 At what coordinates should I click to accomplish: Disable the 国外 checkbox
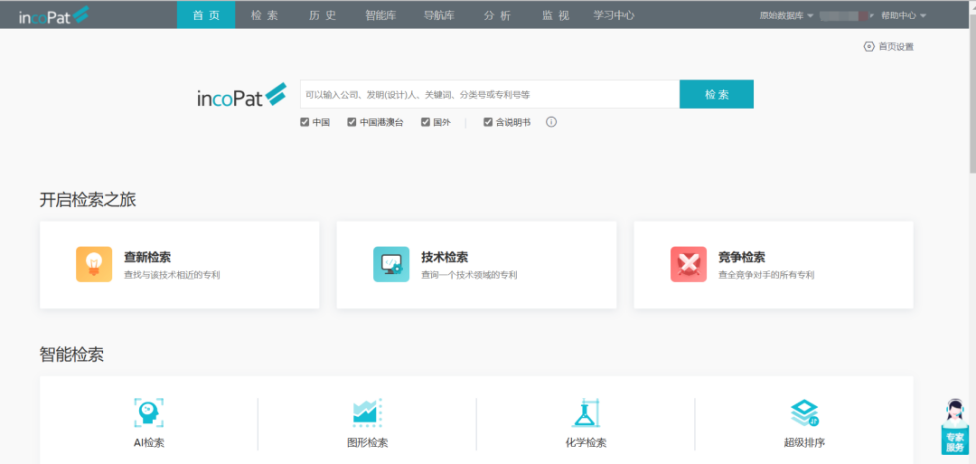(x=425, y=122)
